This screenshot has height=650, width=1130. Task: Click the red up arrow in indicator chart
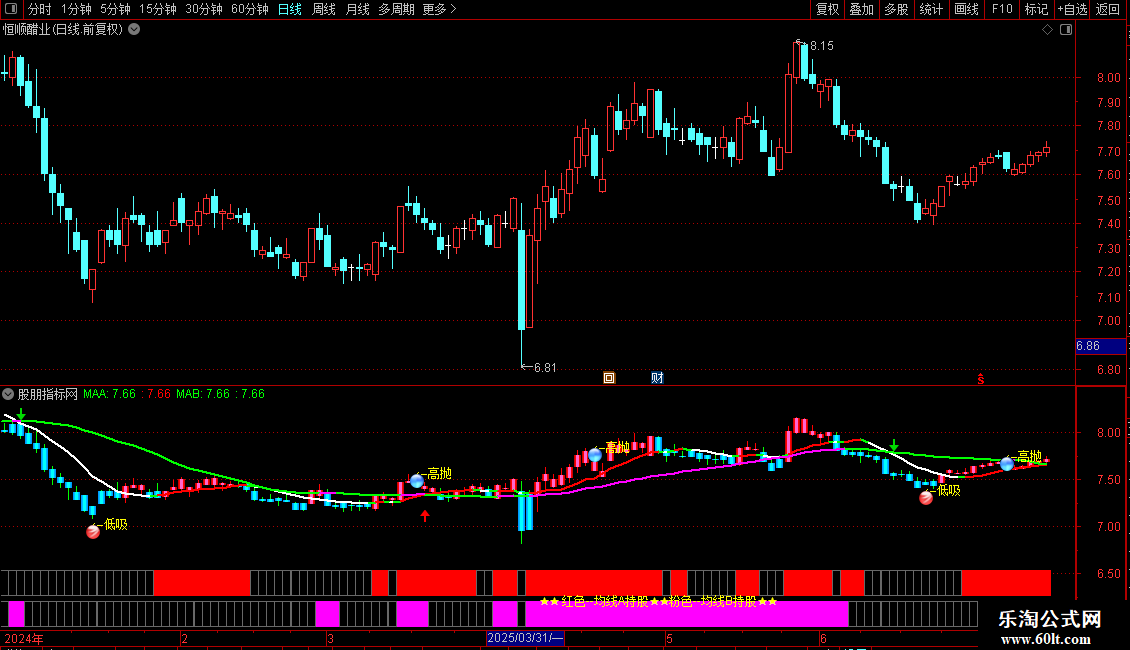424,515
